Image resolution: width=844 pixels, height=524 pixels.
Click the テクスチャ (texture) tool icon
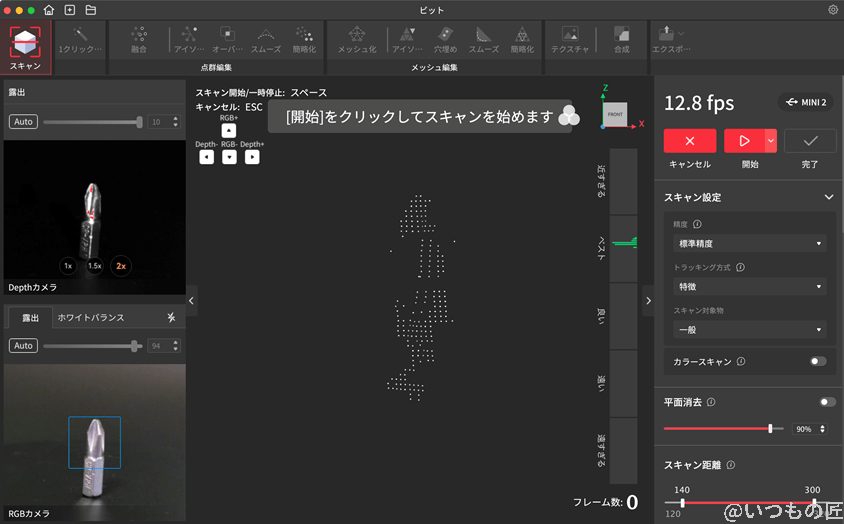(569, 40)
